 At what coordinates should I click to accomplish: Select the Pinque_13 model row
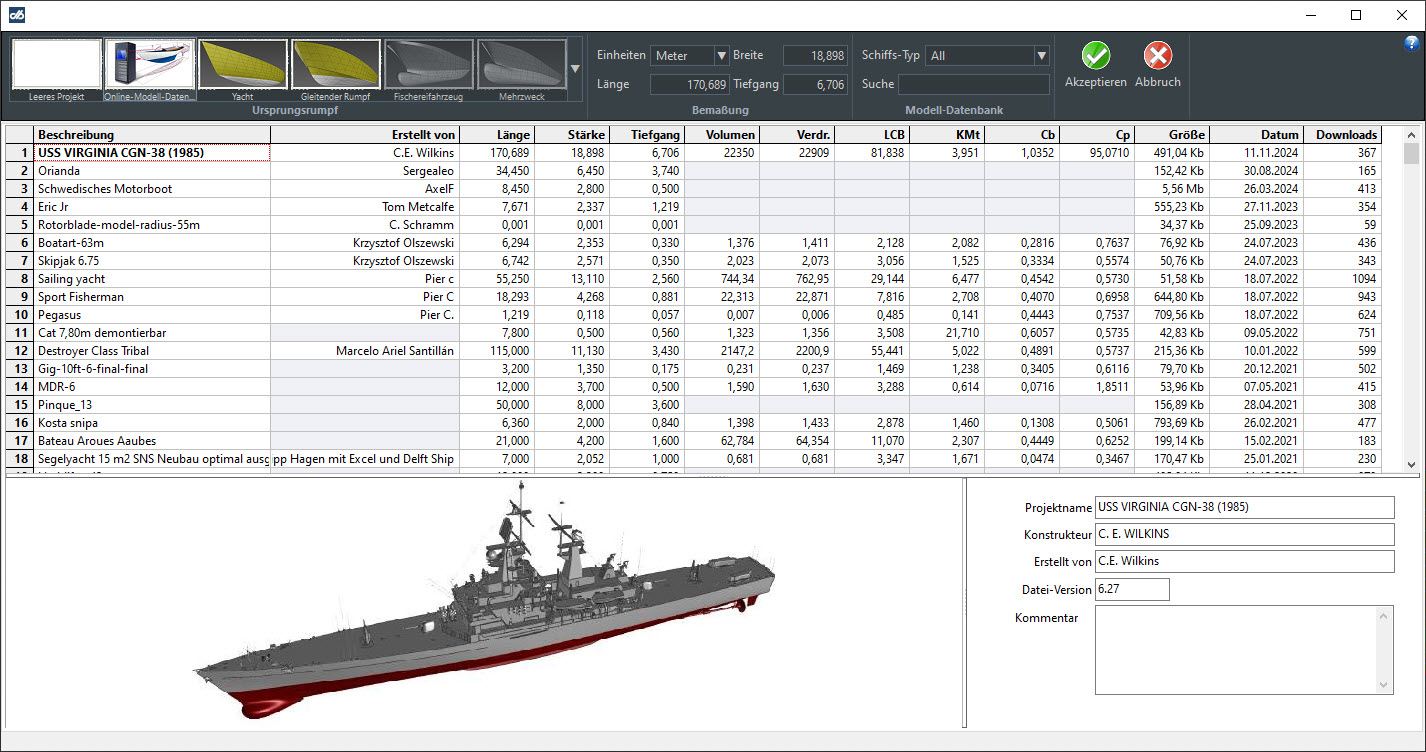coord(693,405)
